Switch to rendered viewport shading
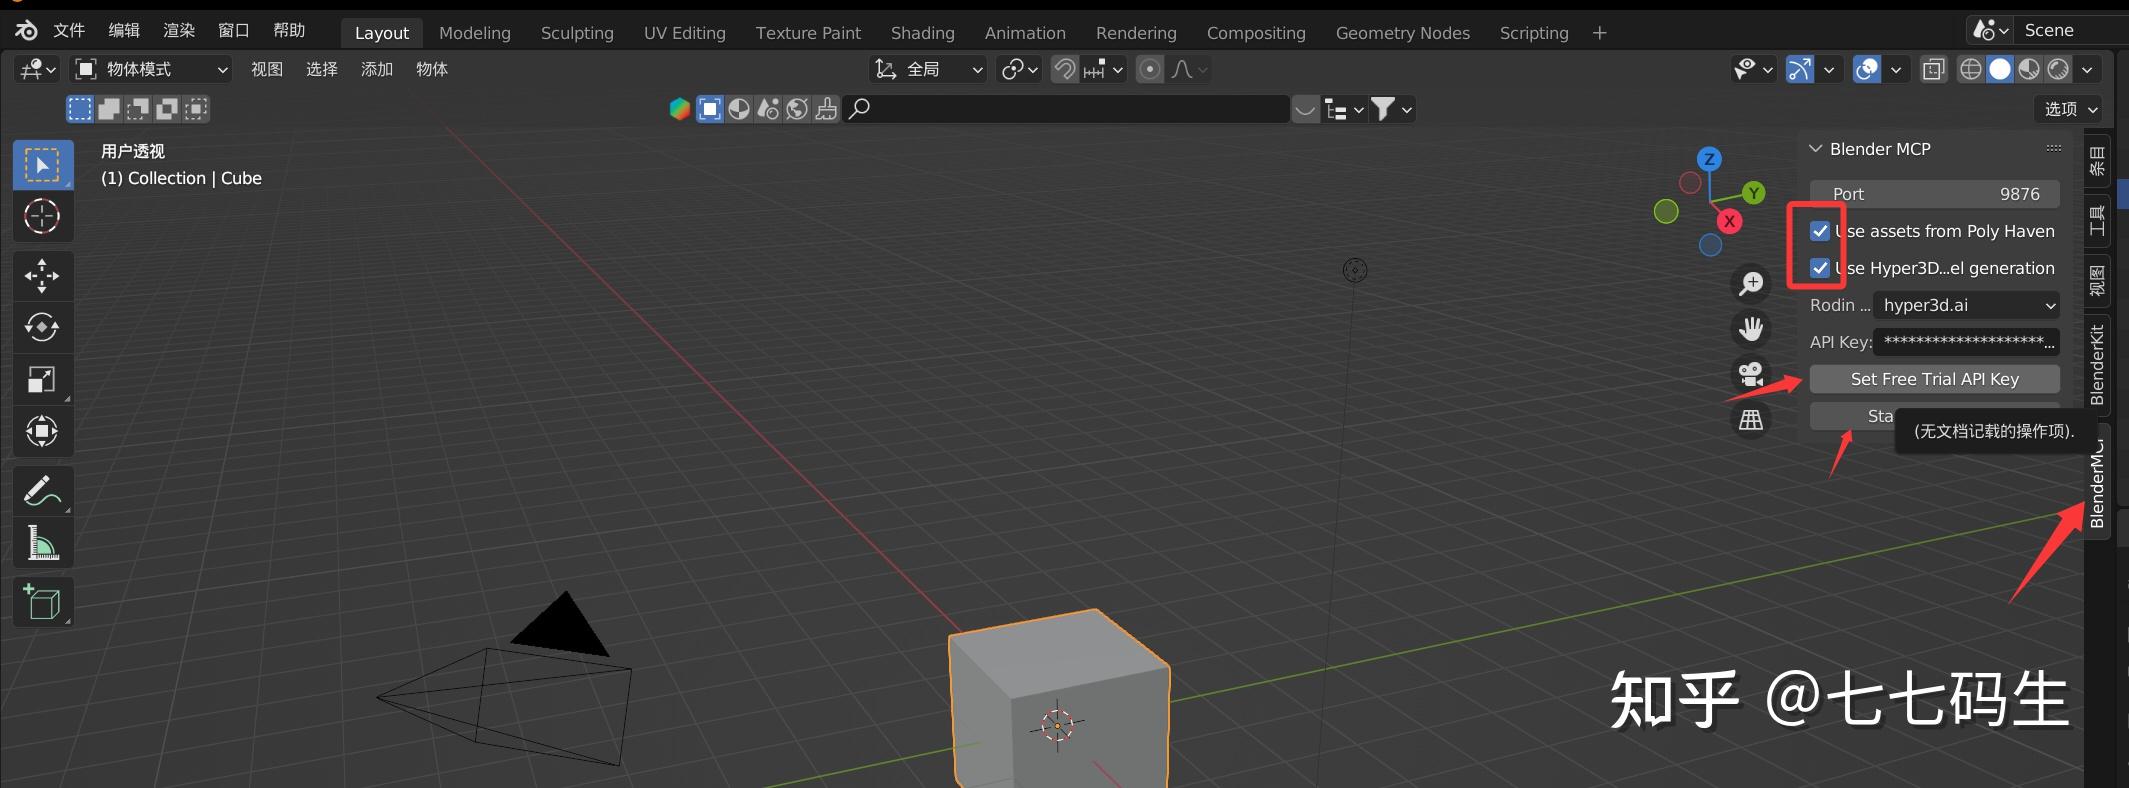Screen dimensions: 2129x788 2057,69
